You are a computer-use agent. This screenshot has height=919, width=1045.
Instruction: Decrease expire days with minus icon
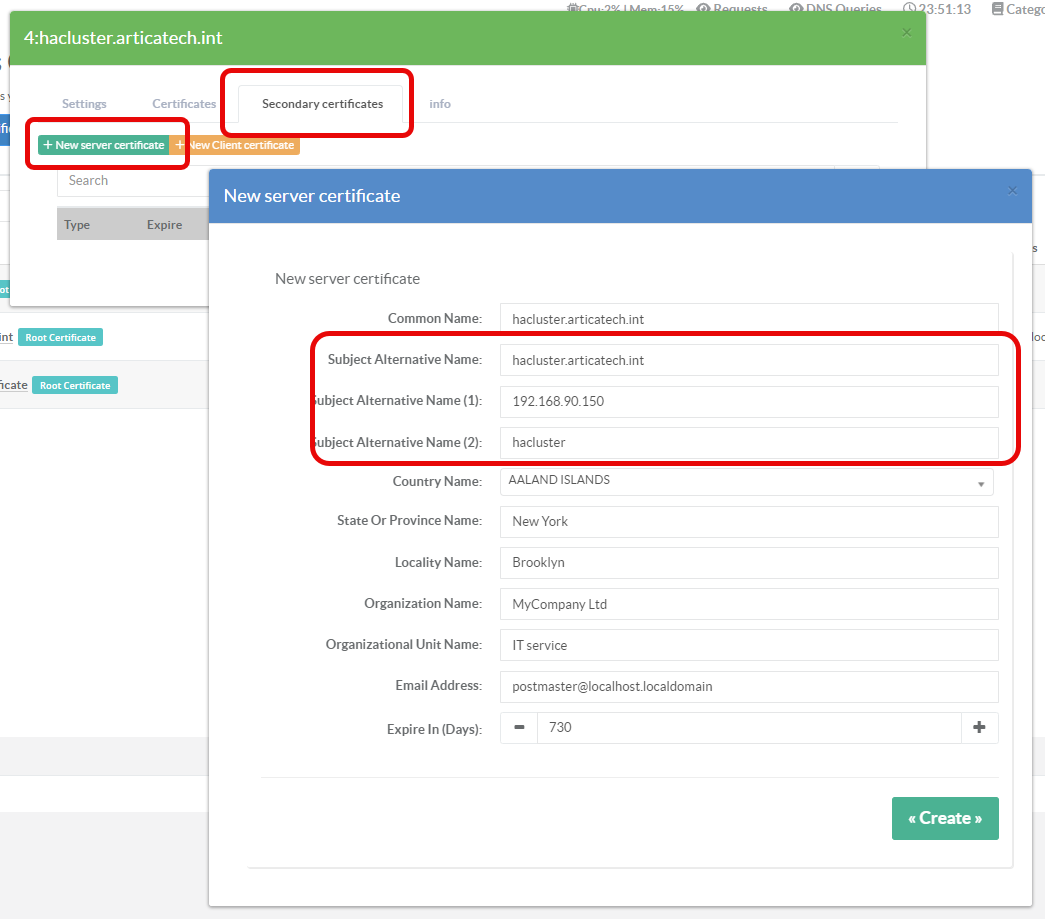click(x=519, y=728)
